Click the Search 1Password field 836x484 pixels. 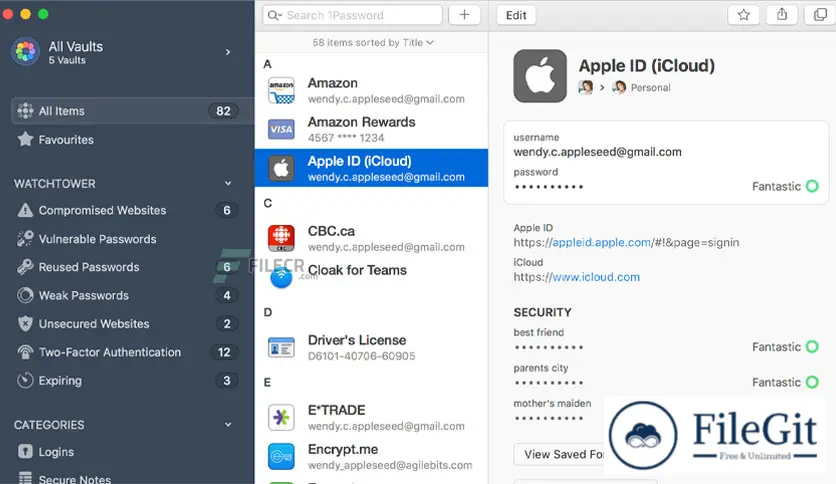coord(352,15)
